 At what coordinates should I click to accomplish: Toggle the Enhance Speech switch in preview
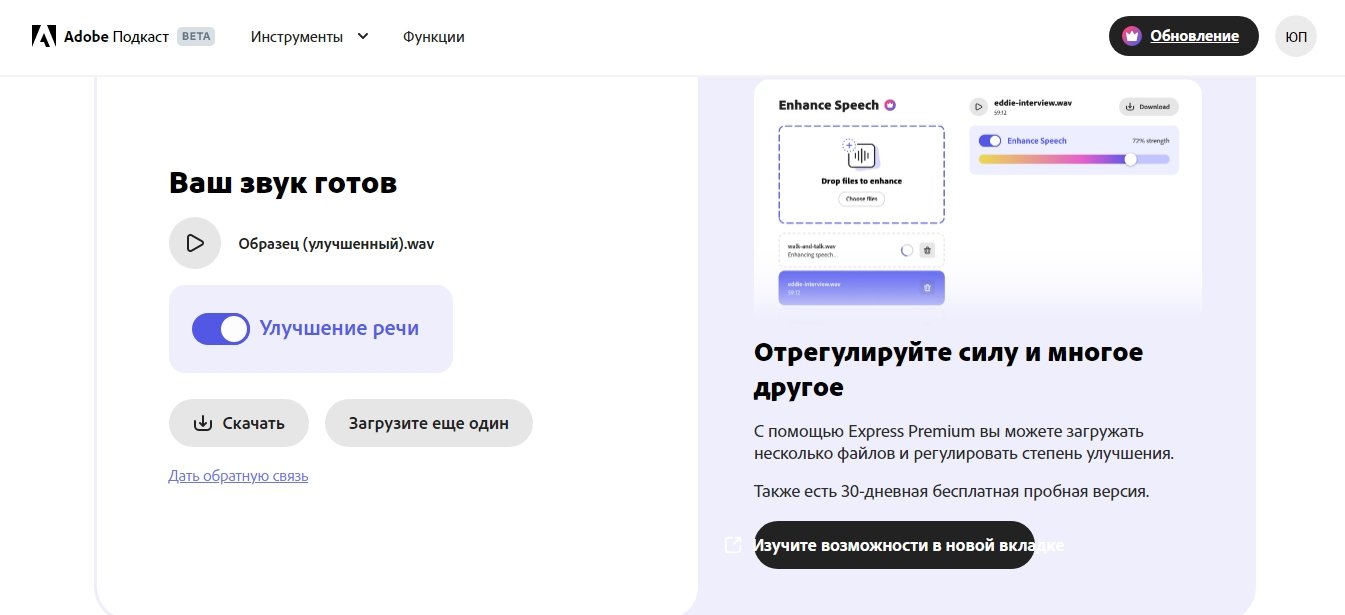[989, 141]
